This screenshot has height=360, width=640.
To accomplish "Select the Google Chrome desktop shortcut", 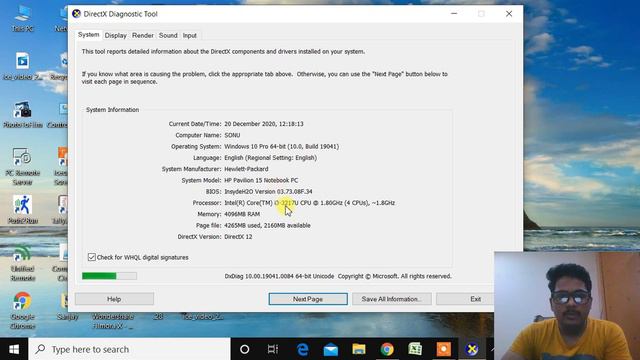I will point(22,310).
